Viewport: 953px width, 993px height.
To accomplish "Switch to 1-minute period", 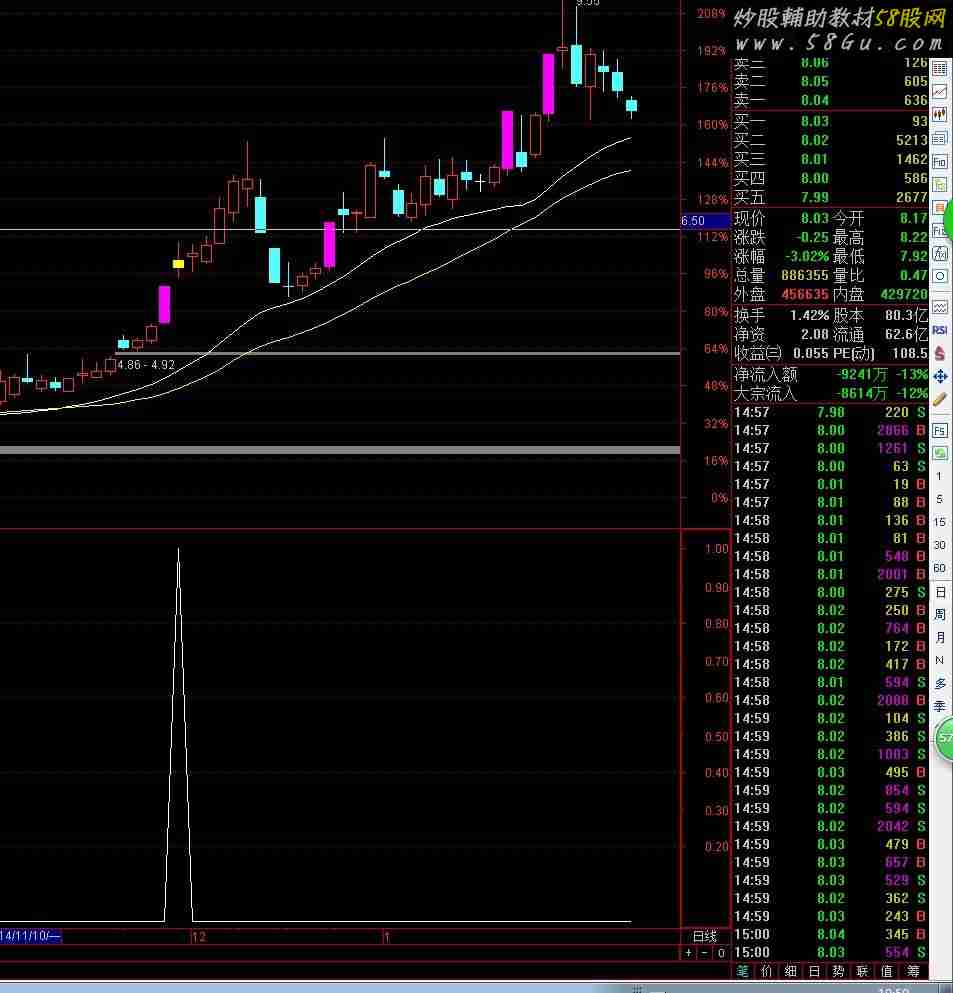I will pyautogui.click(x=939, y=476).
